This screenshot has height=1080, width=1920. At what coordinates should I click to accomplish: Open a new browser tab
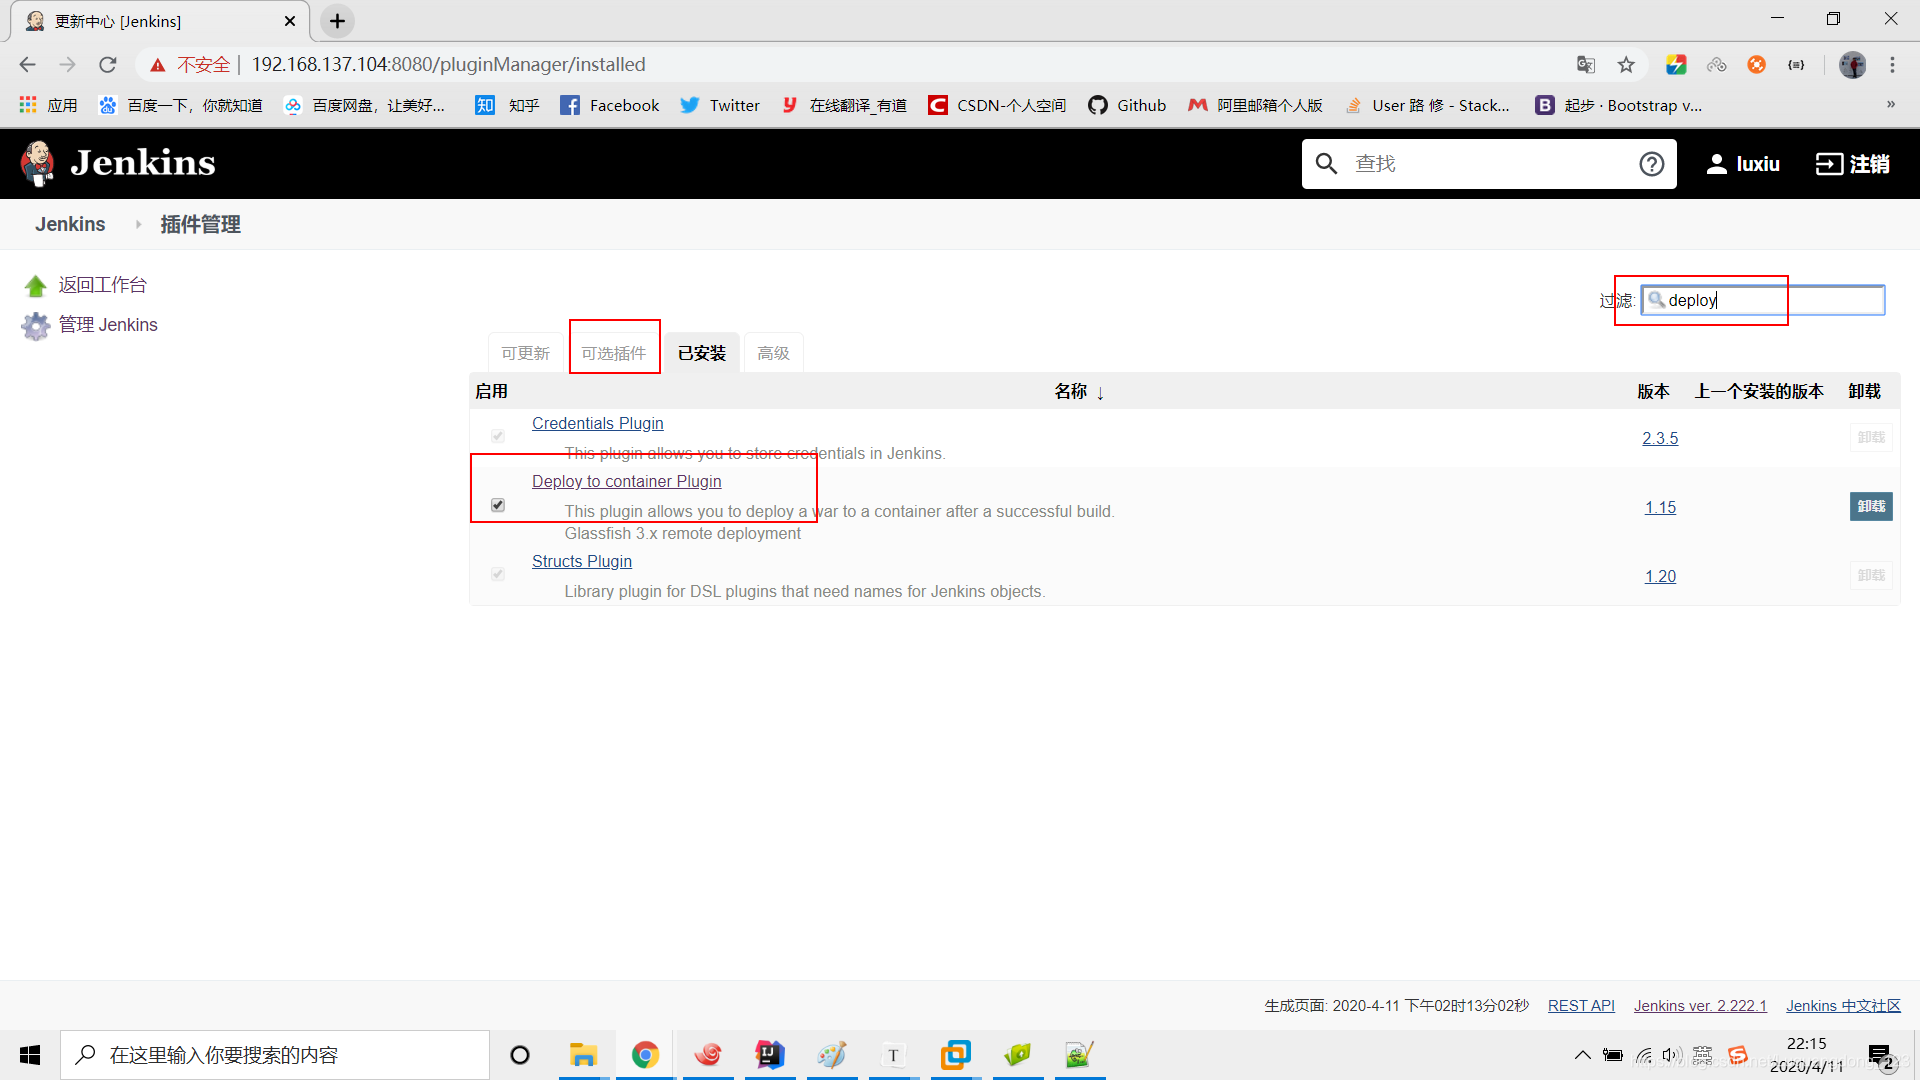tap(338, 21)
